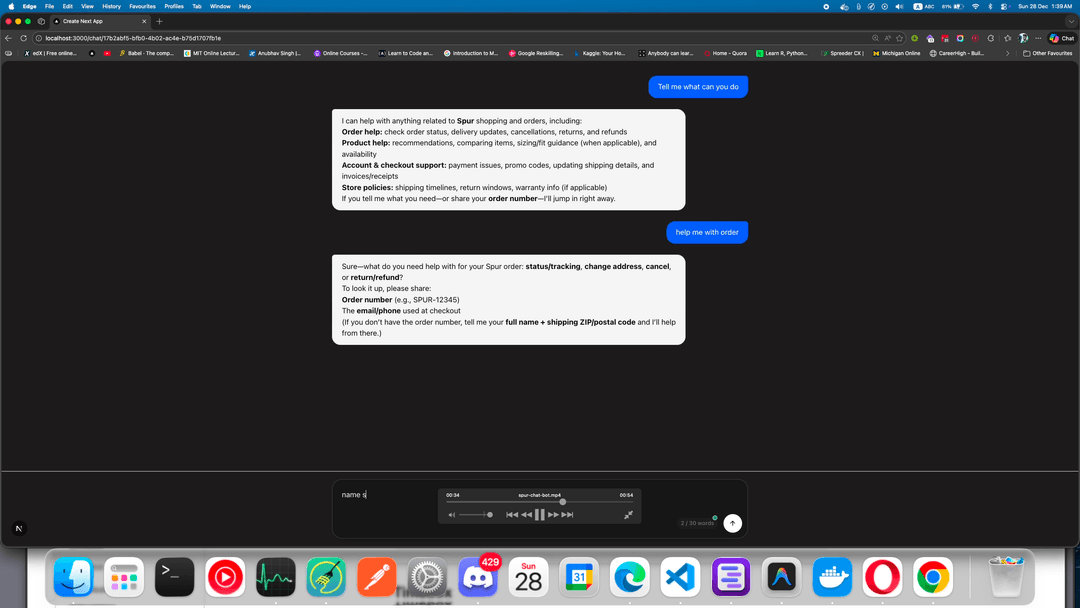
Task: Click the chat message input field
Action: (x=380, y=494)
